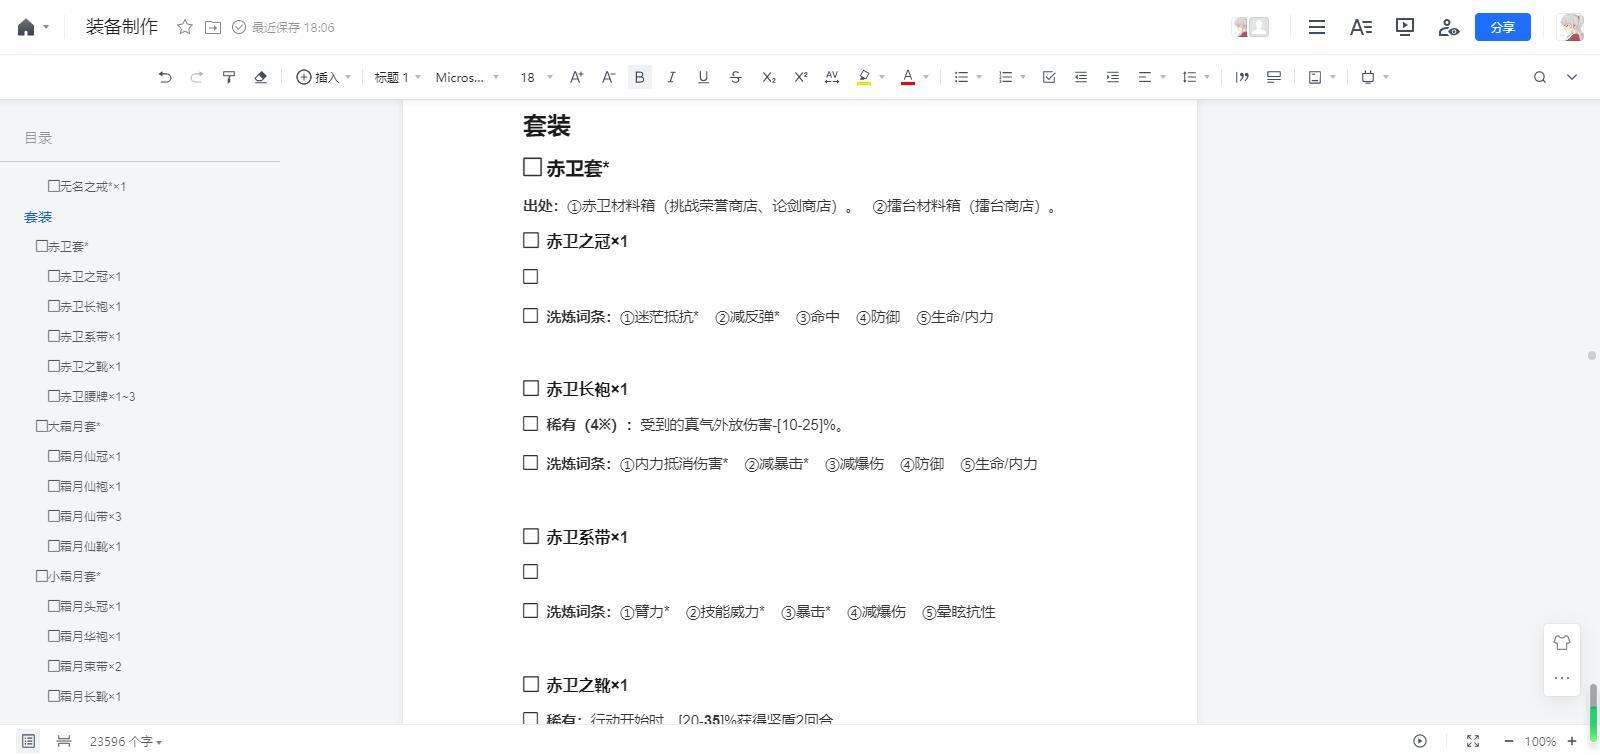Screen dimensions: 1600x755
Task: Click the move-to-folder icon
Action: pos(213,28)
